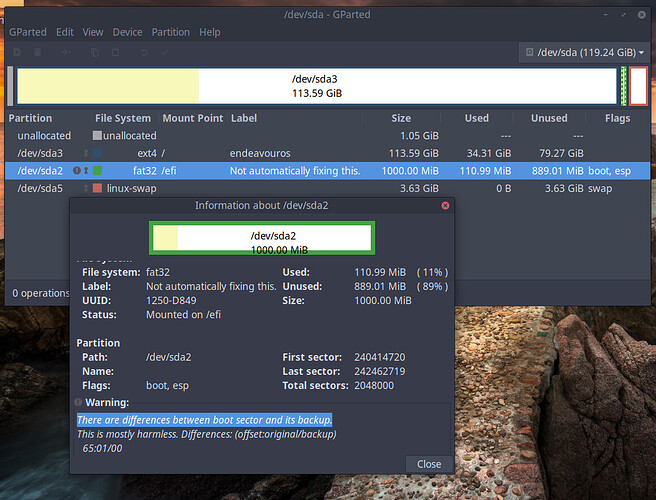
Task: Click the Undo last operation icon
Action: [x=144, y=52]
